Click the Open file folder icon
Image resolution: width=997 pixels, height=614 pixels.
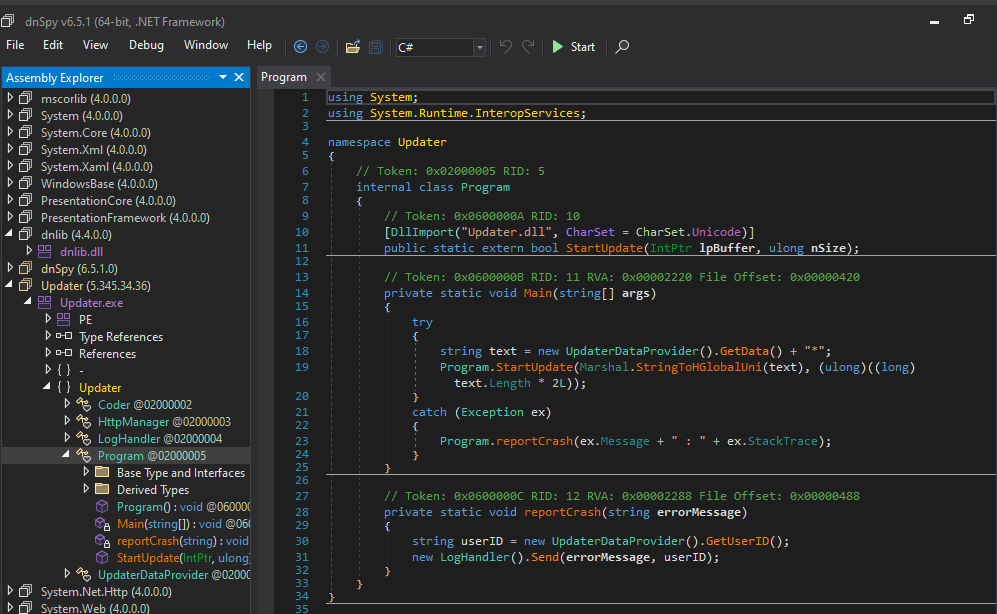[x=352, y=46]
